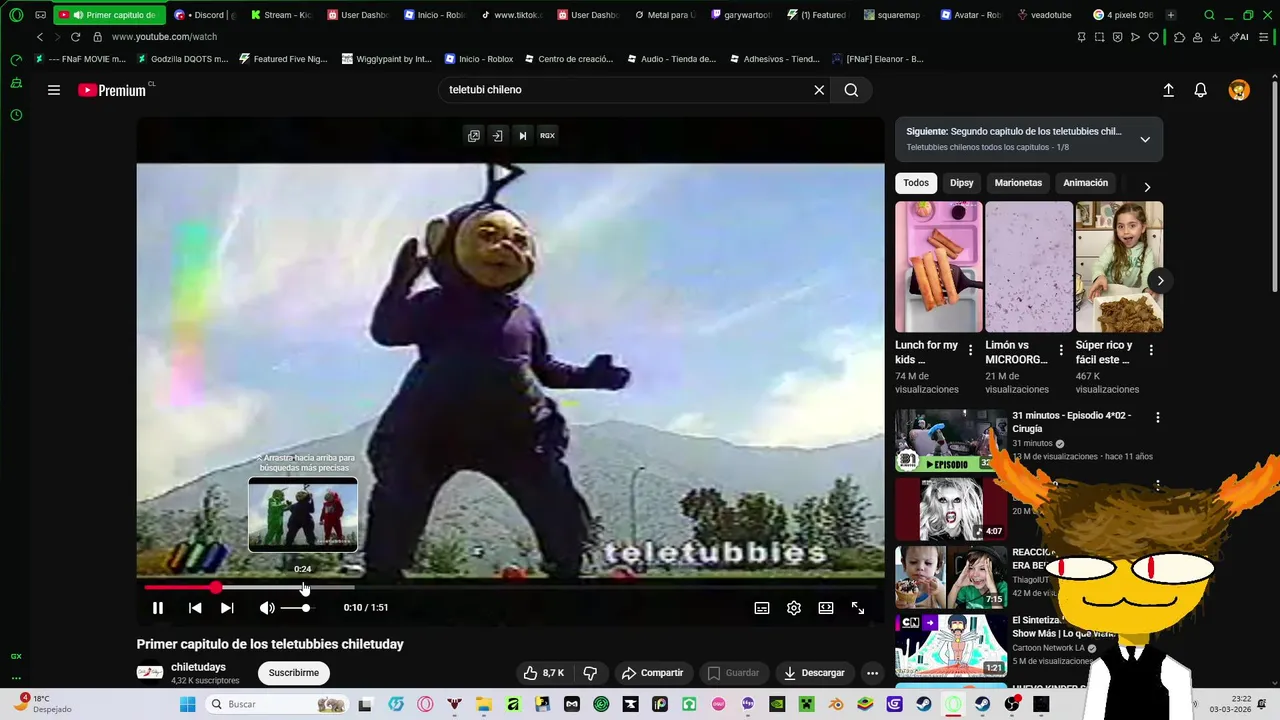Dislike the video
The image size is (1280, 720).
[590, 673]
